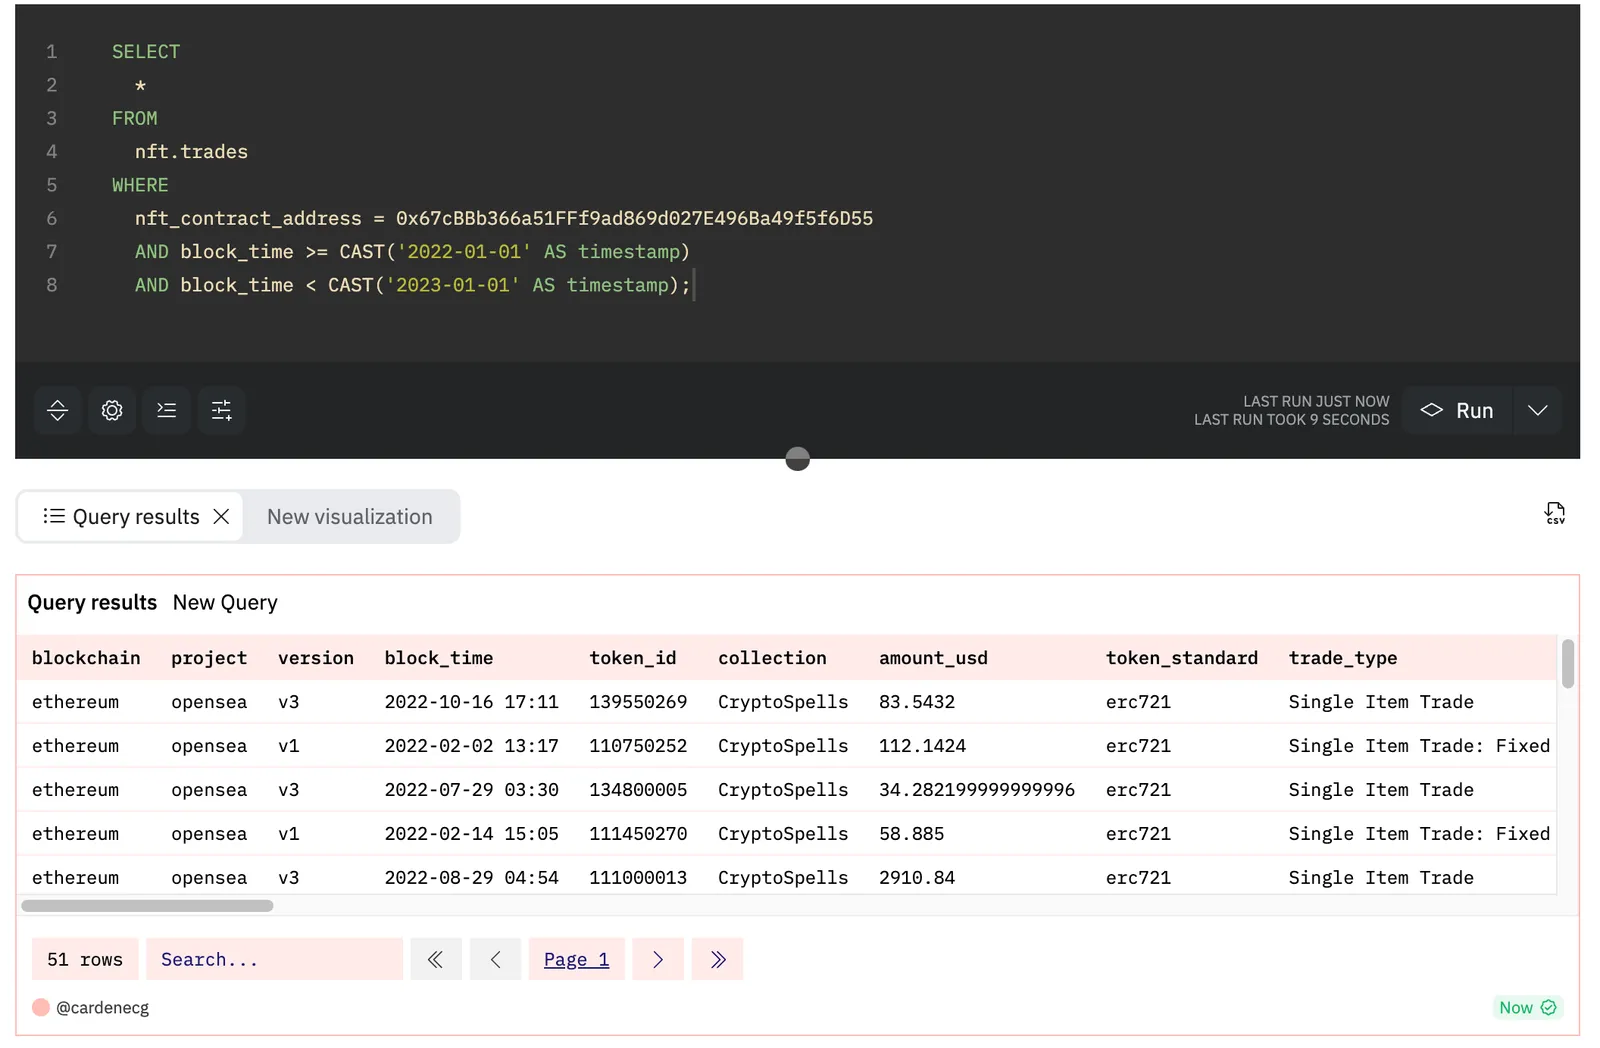The height and width of the screenshot is (1048, 1600).
Task: Focus the results Search field
Action: point(274,960)
